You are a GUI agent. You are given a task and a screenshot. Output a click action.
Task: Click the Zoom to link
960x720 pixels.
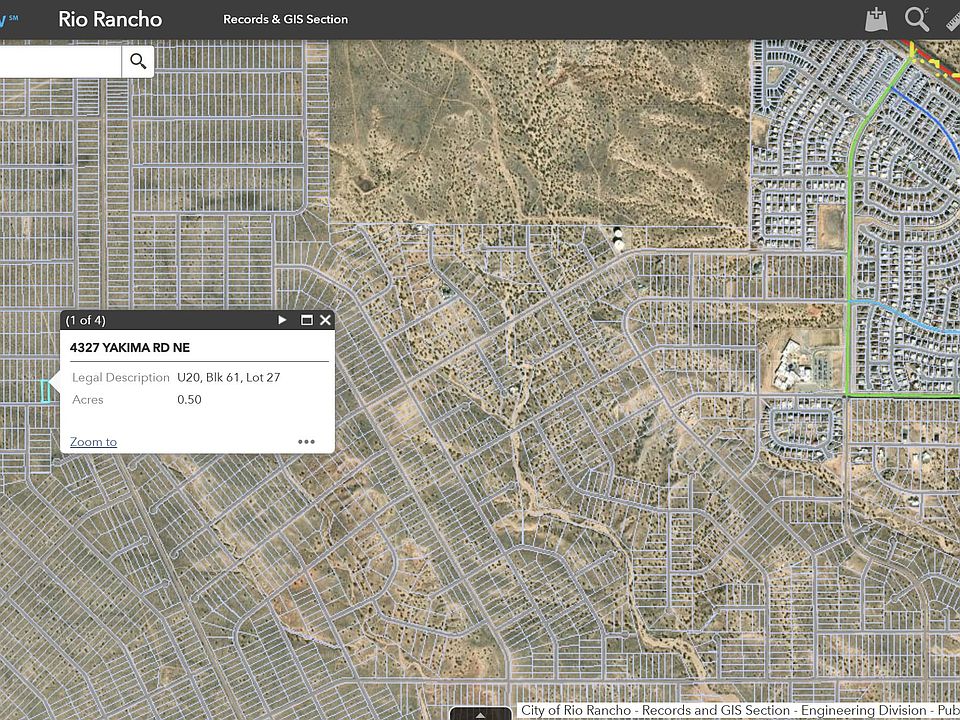point(93,442)
